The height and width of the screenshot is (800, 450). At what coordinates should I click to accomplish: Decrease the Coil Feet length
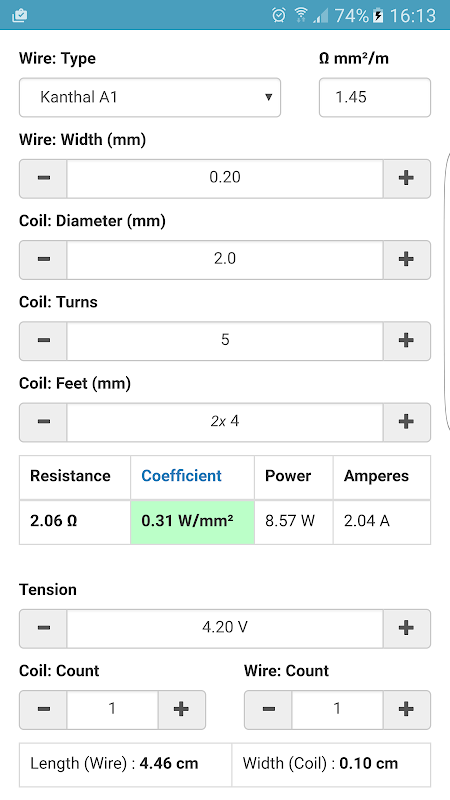coord(43,421)
